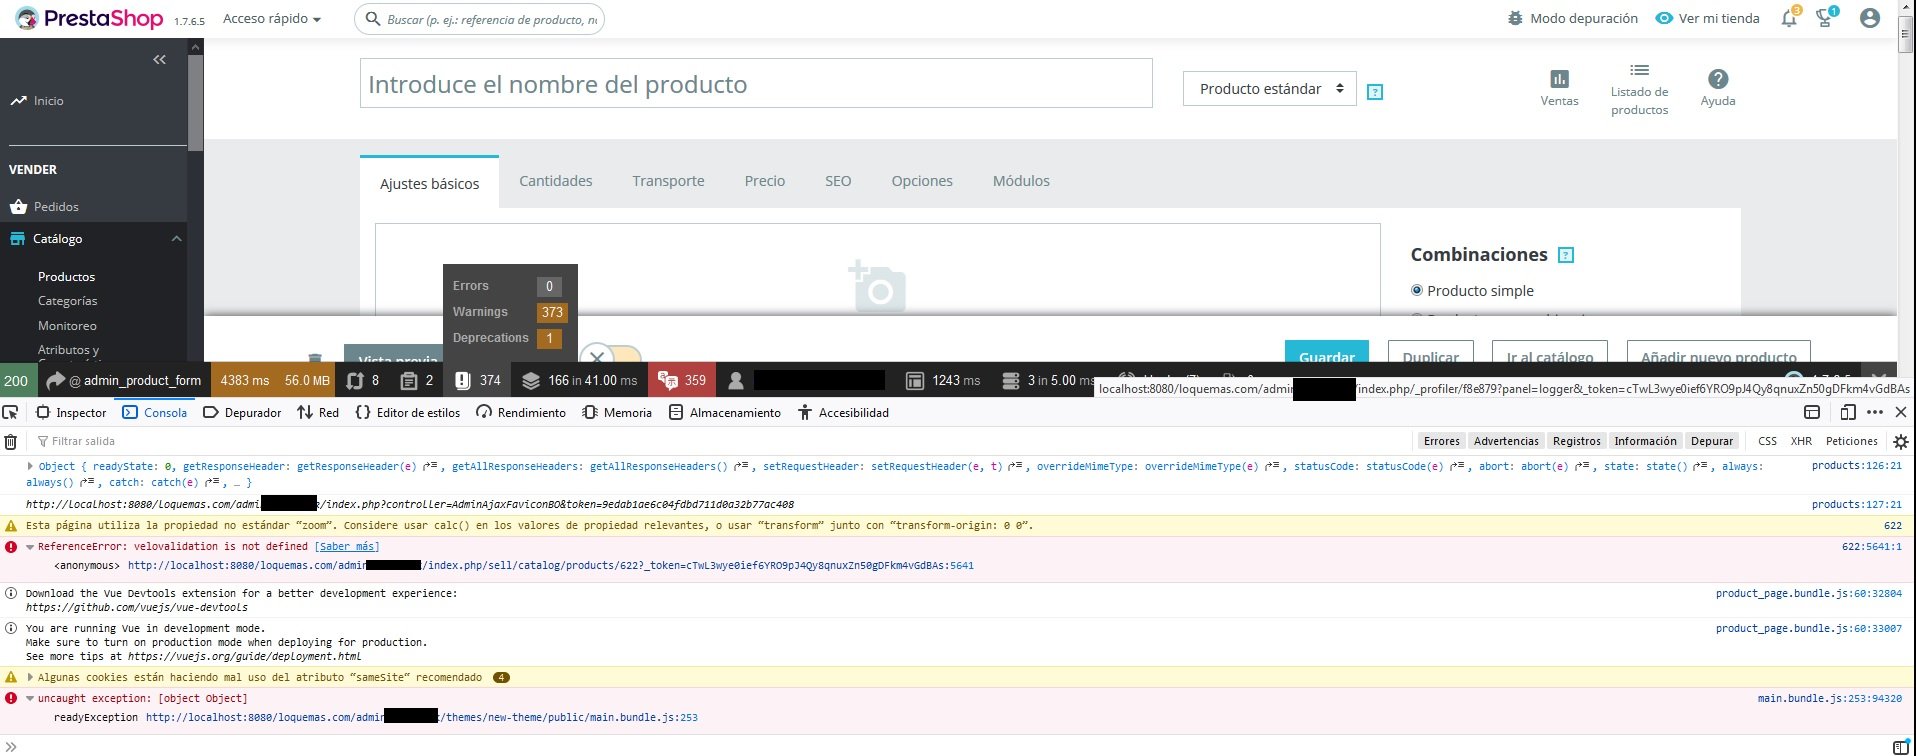Open the database queries 3 in 5.00 ms panel
Viewport: 1916px width, 756px height.
tap(1047, 380)
